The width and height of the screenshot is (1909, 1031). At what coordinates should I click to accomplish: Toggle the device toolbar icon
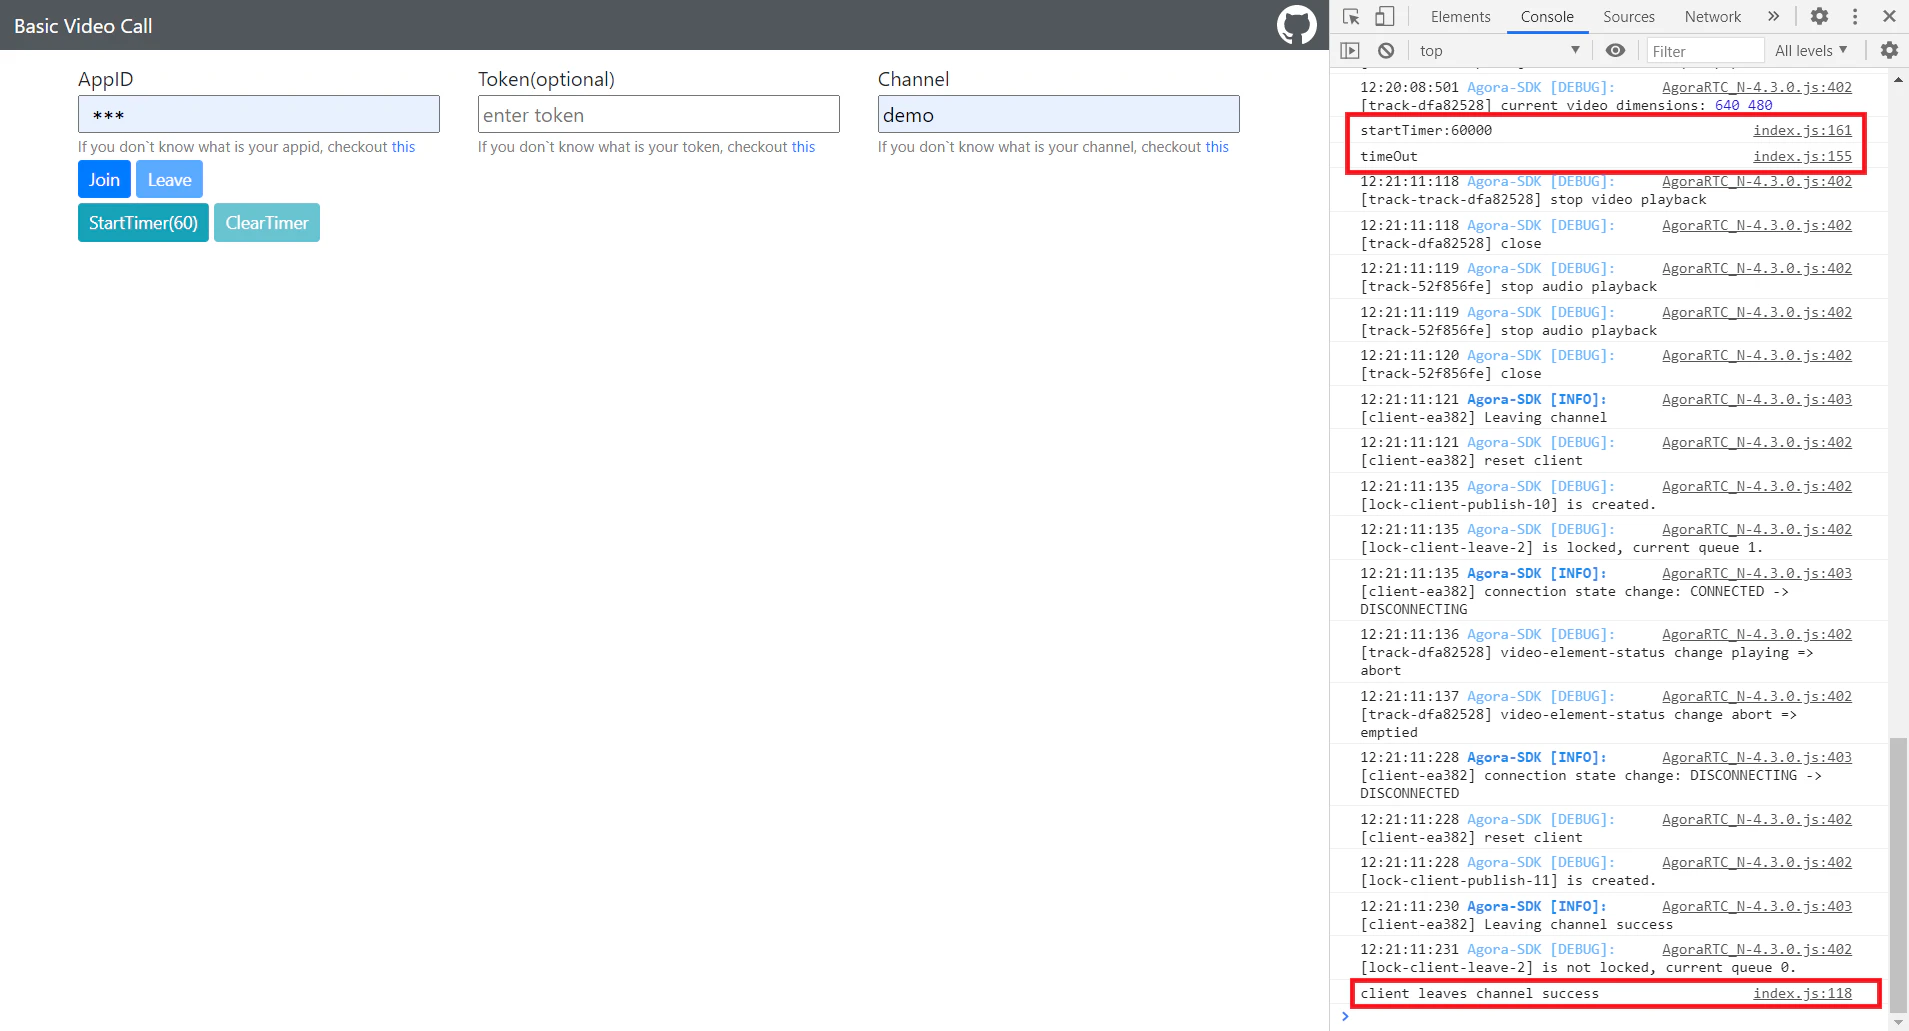(x=1384, y=17)
